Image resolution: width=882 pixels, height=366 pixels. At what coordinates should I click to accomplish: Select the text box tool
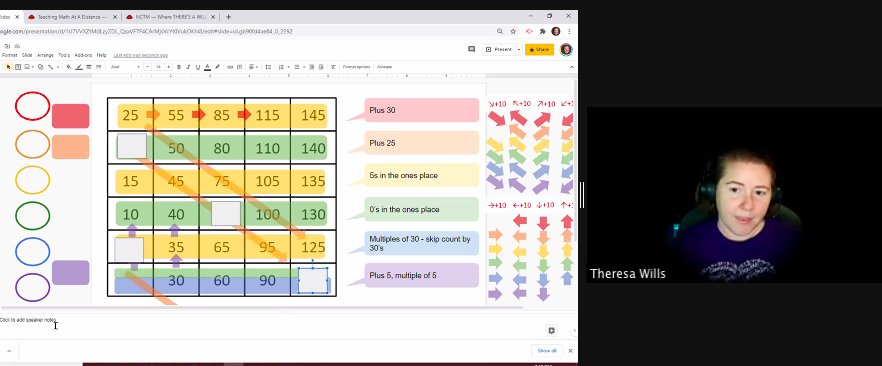pyautogui.click(x=18, y=67)
